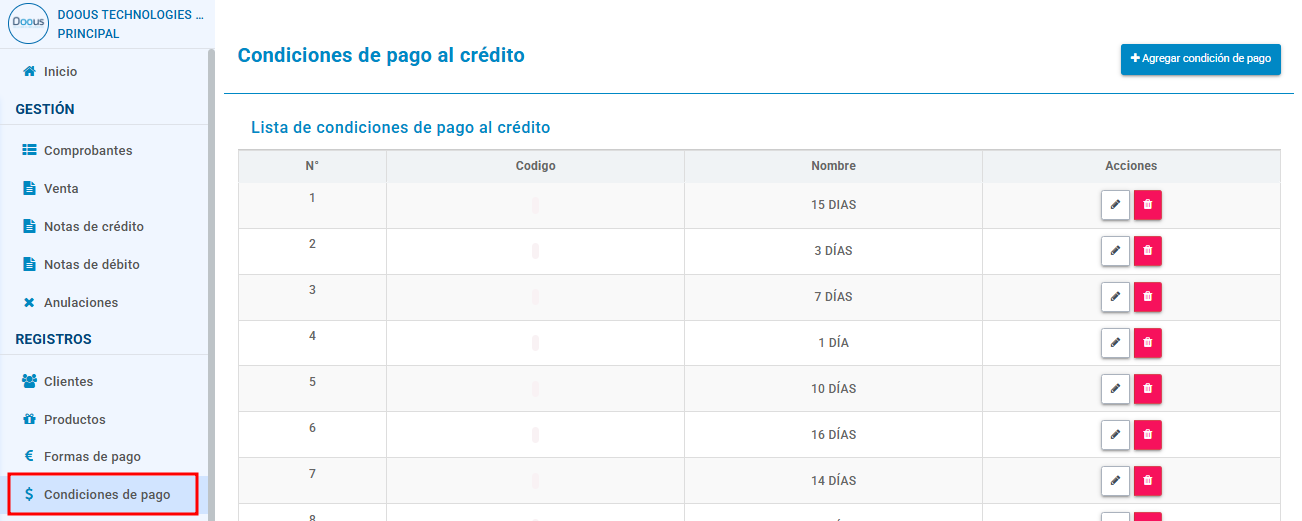1302x521 pixels.
Task: Click the name cell 10 DÍAS
Action: pos(833,389)
